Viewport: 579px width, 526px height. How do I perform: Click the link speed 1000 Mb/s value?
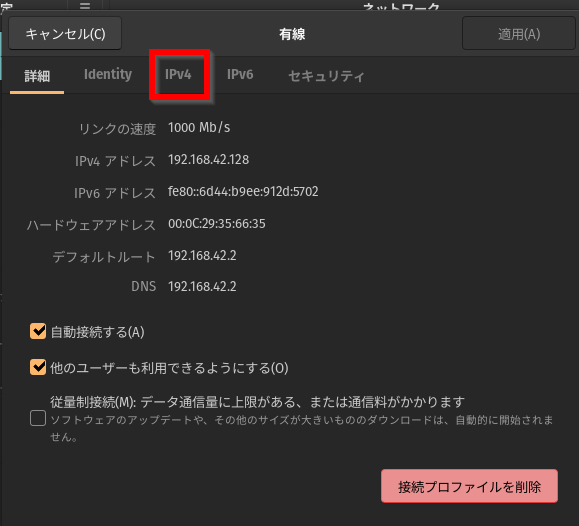point(199,127)
